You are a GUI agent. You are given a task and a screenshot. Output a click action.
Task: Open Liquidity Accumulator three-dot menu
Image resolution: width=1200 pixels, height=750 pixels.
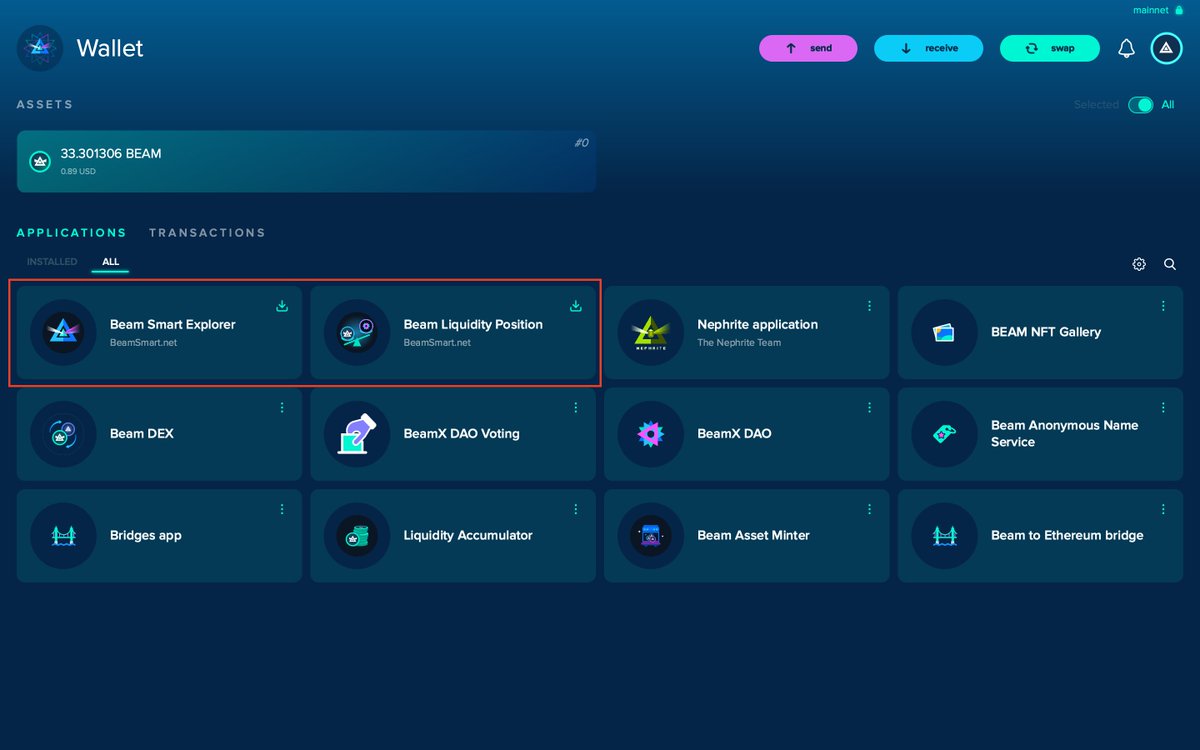[x=576, y=510]
